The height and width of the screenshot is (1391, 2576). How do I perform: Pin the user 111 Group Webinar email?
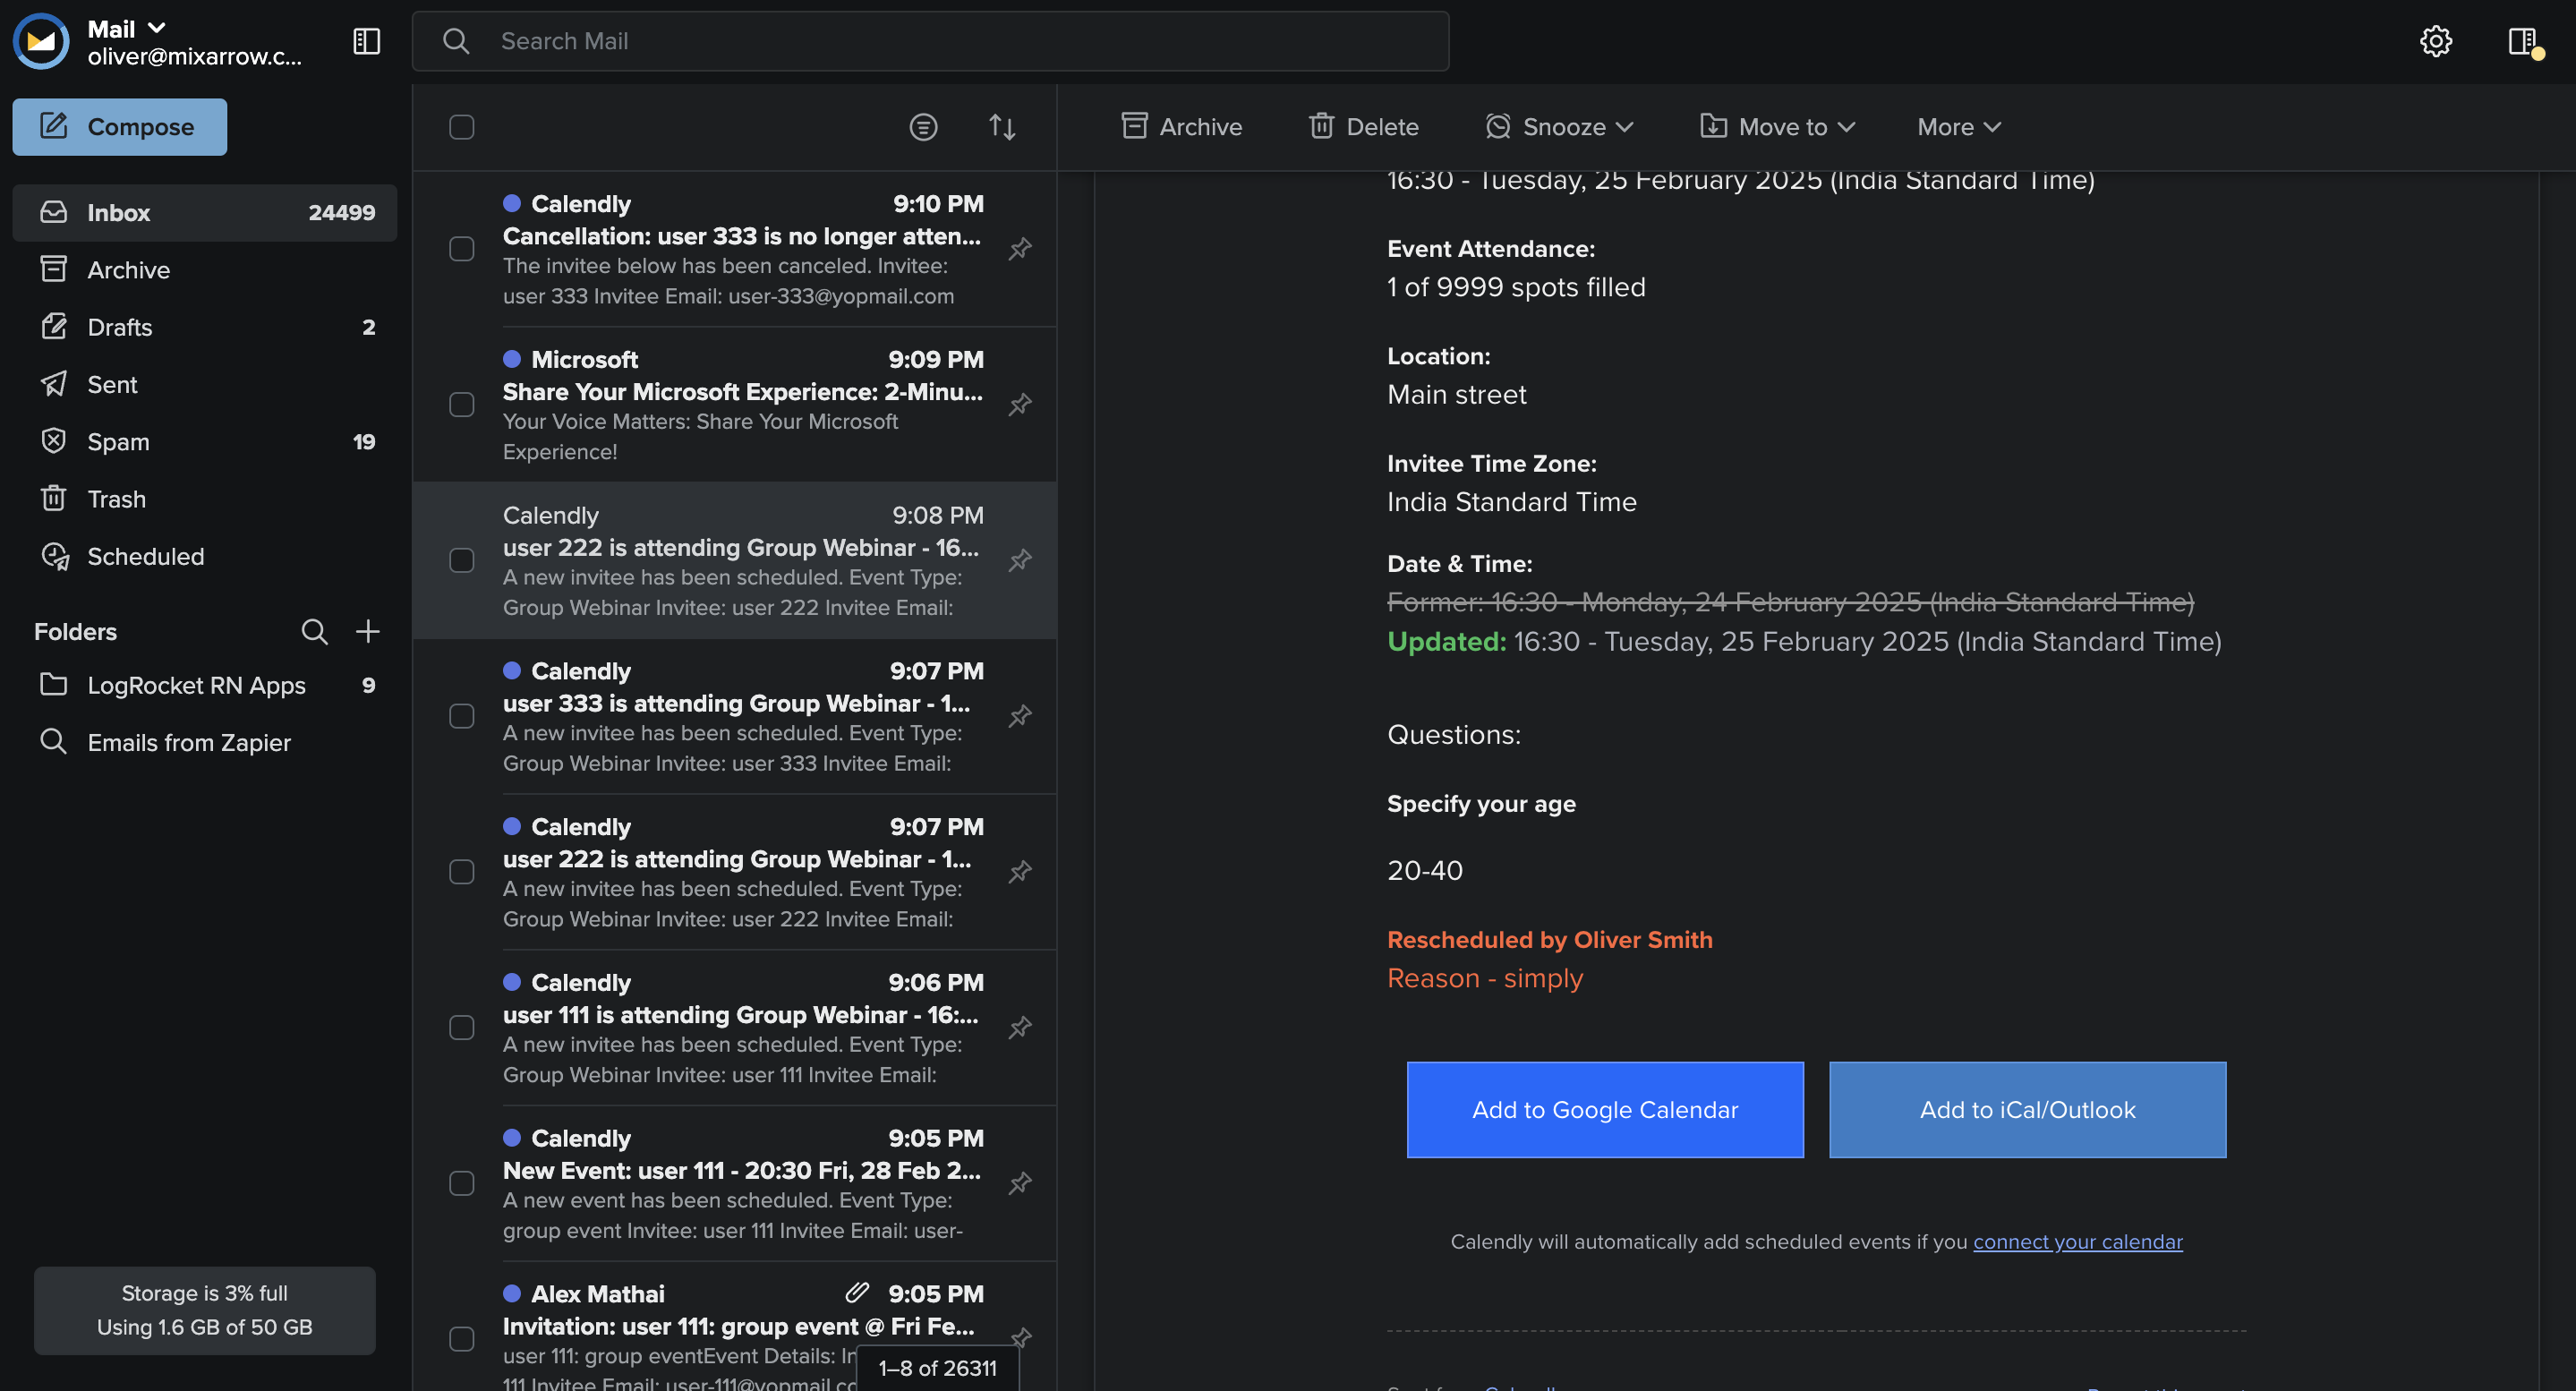pyautogui.click(x=1020, y=1028)
